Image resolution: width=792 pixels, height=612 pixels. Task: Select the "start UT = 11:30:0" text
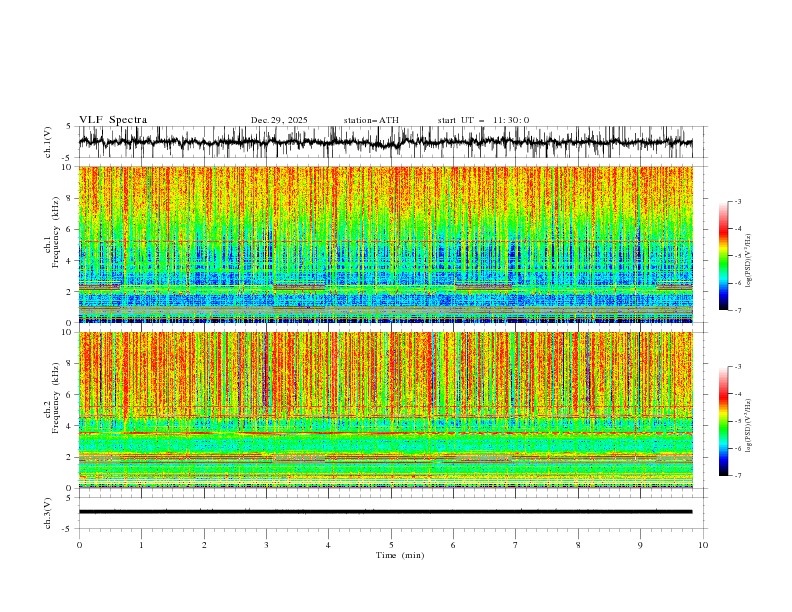[483, 120]
